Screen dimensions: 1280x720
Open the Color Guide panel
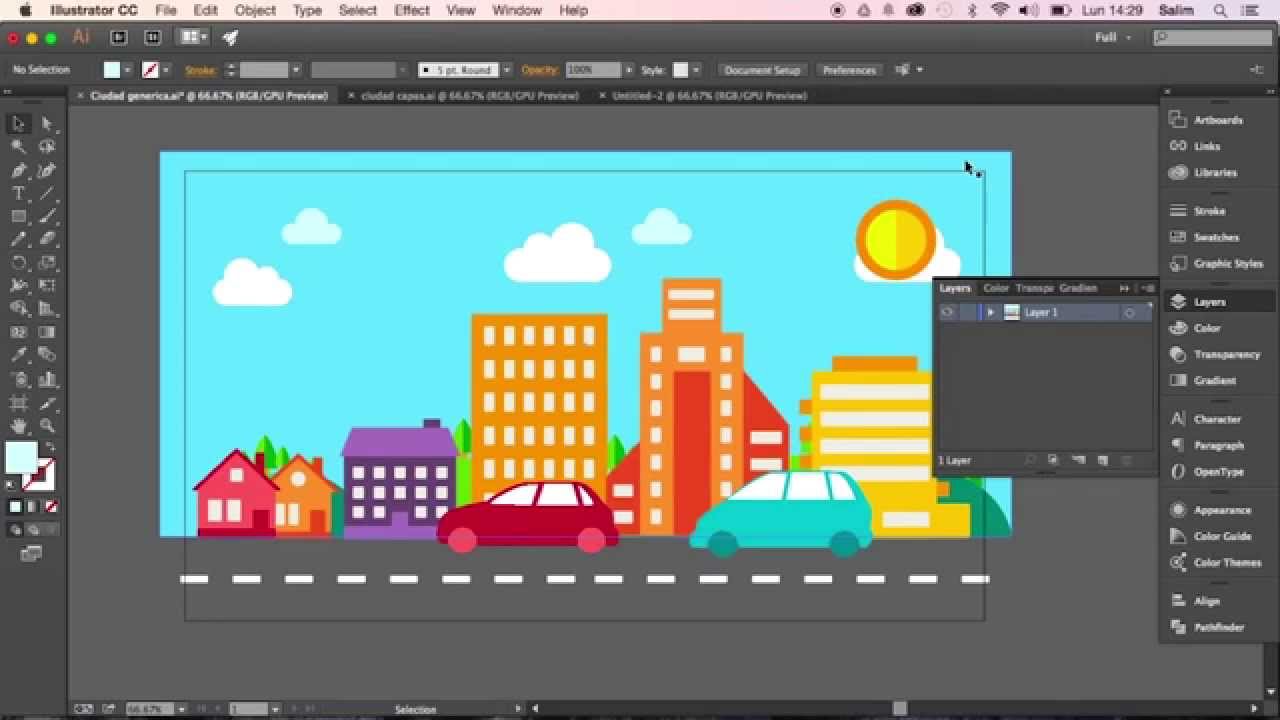point(1210,536)
